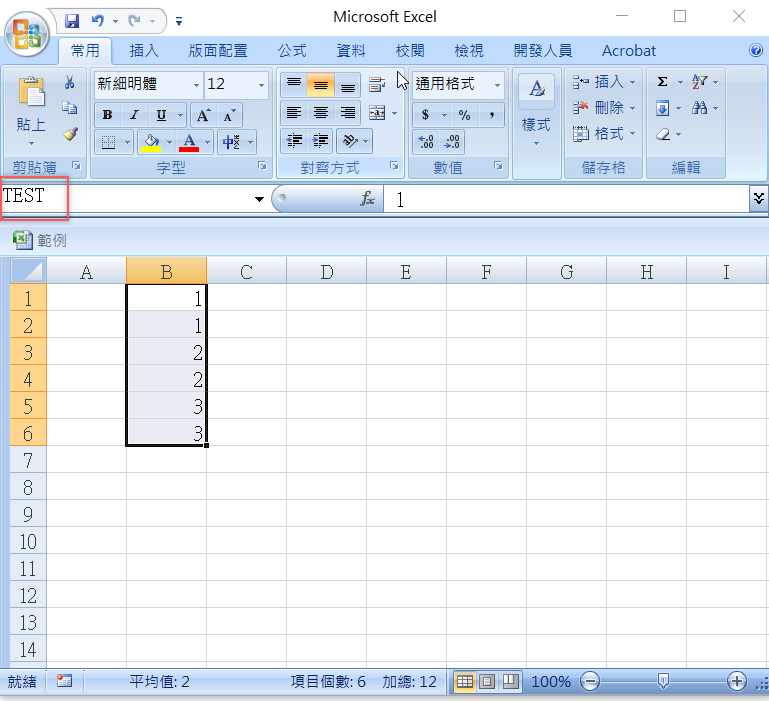Click the Increase Font Size icon
Viewport: 769px width, 701px height.
pos(203,115)
